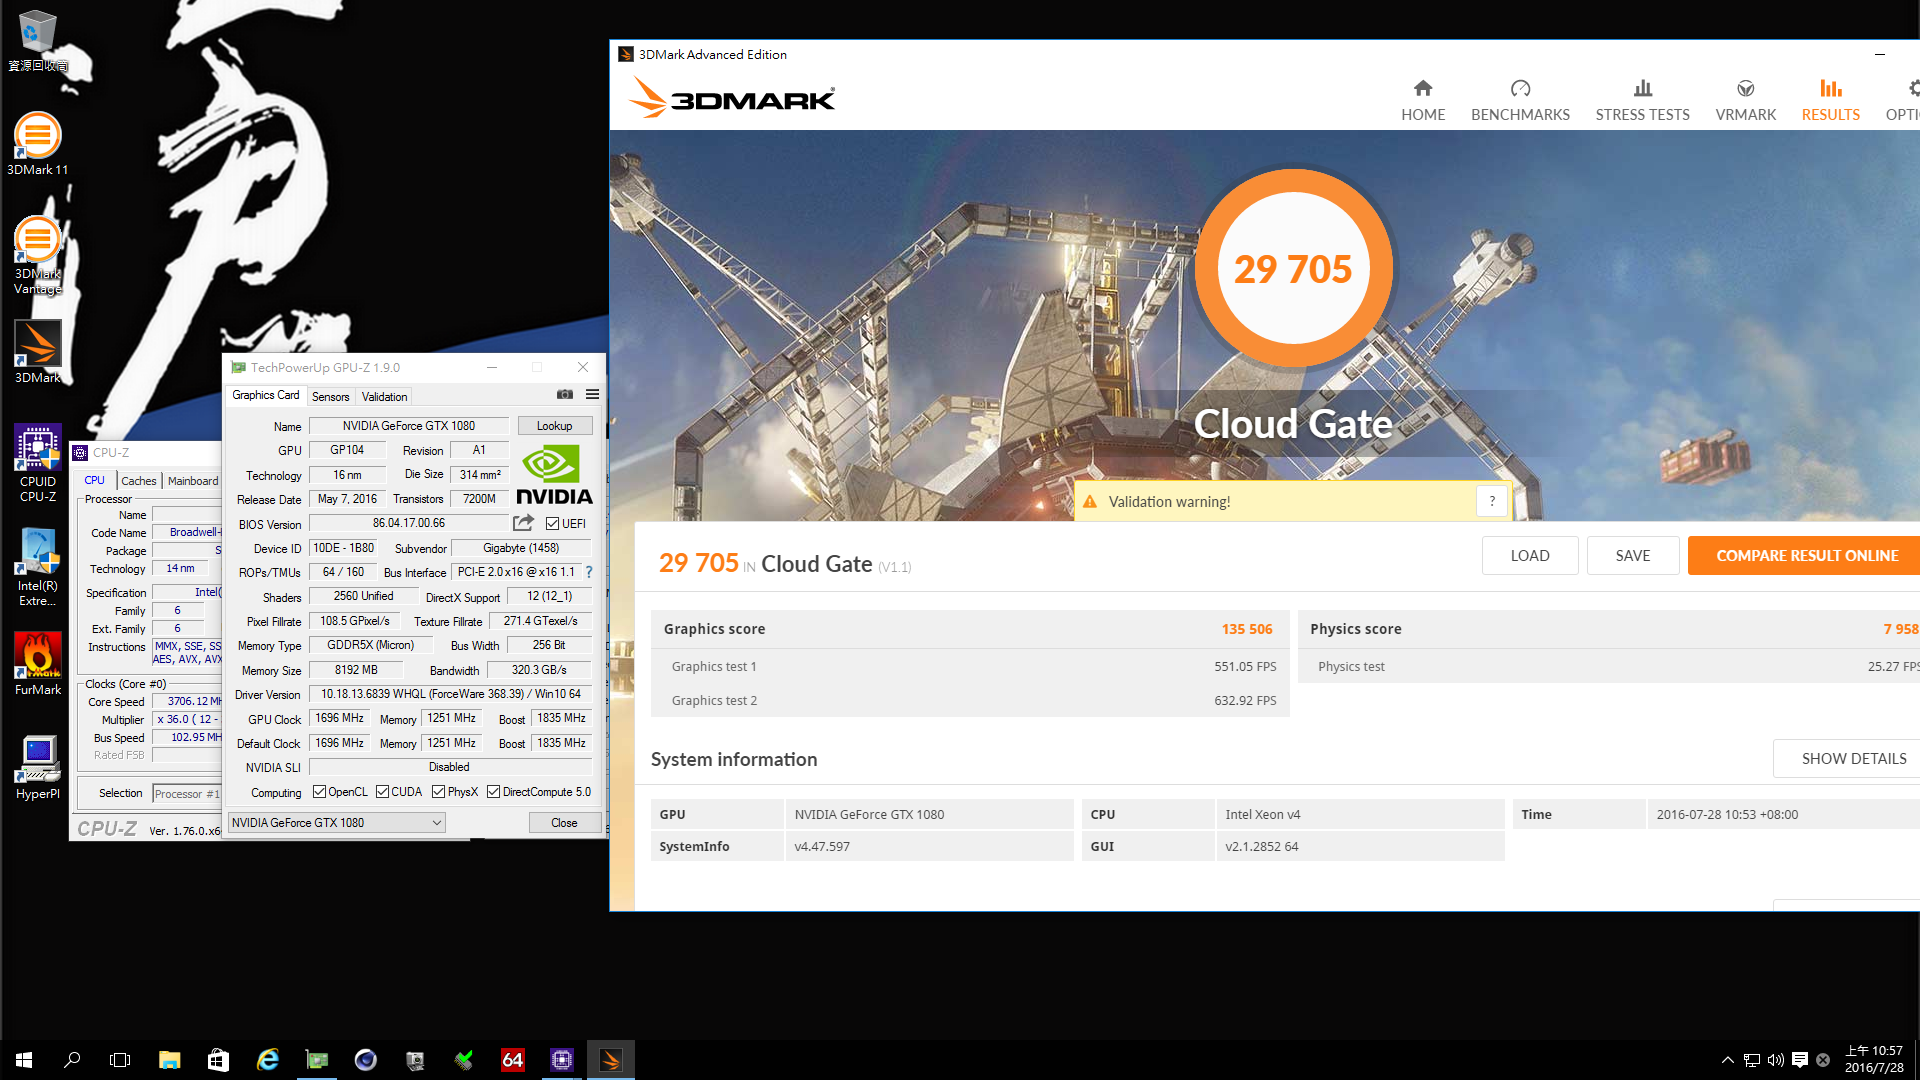This screenshot has height=1080, width=1920.
Task: Open the Intel Extreme Tuning desktop shortcut
Action: [x=37, y=567]
